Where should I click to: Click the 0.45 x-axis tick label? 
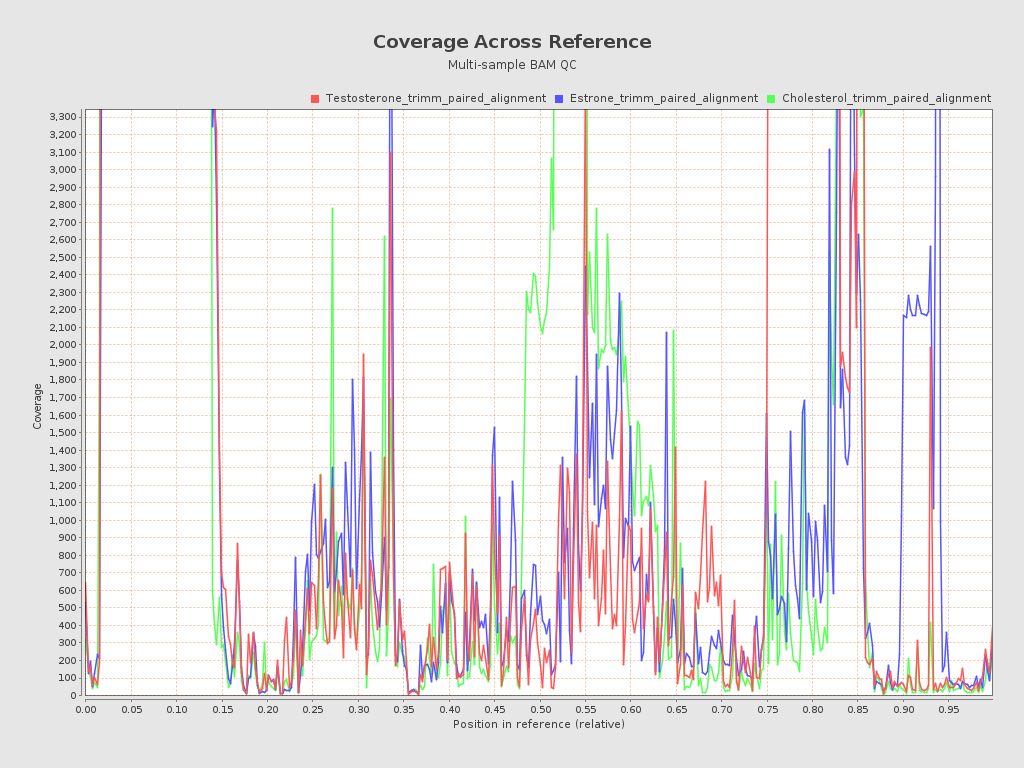[x=494, y=709]
